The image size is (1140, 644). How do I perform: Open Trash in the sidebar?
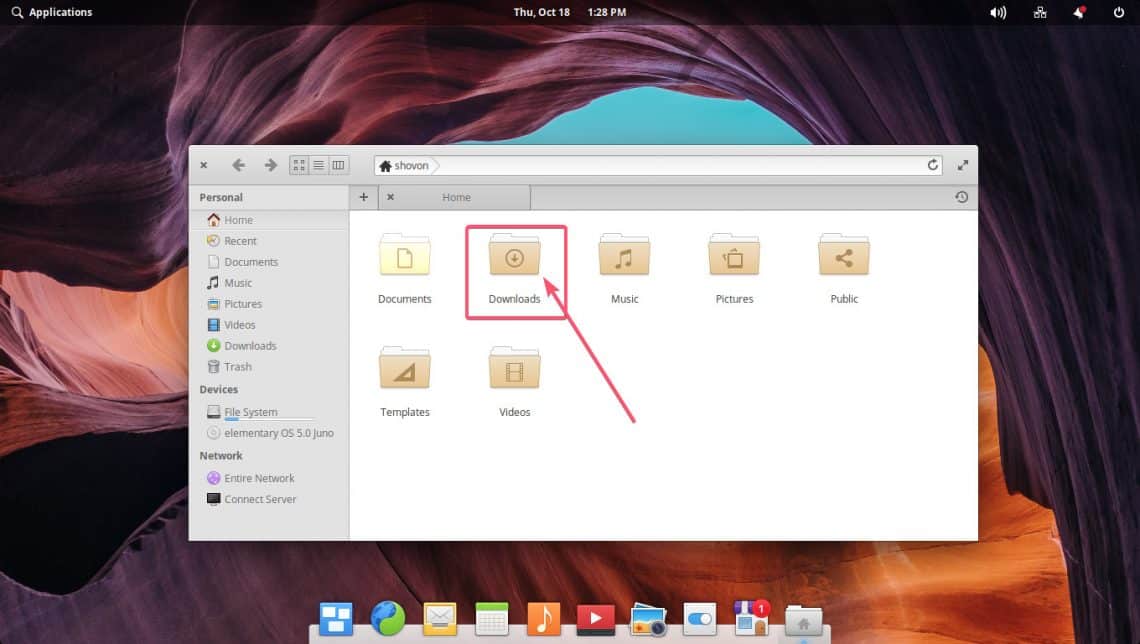click(269, 367)
